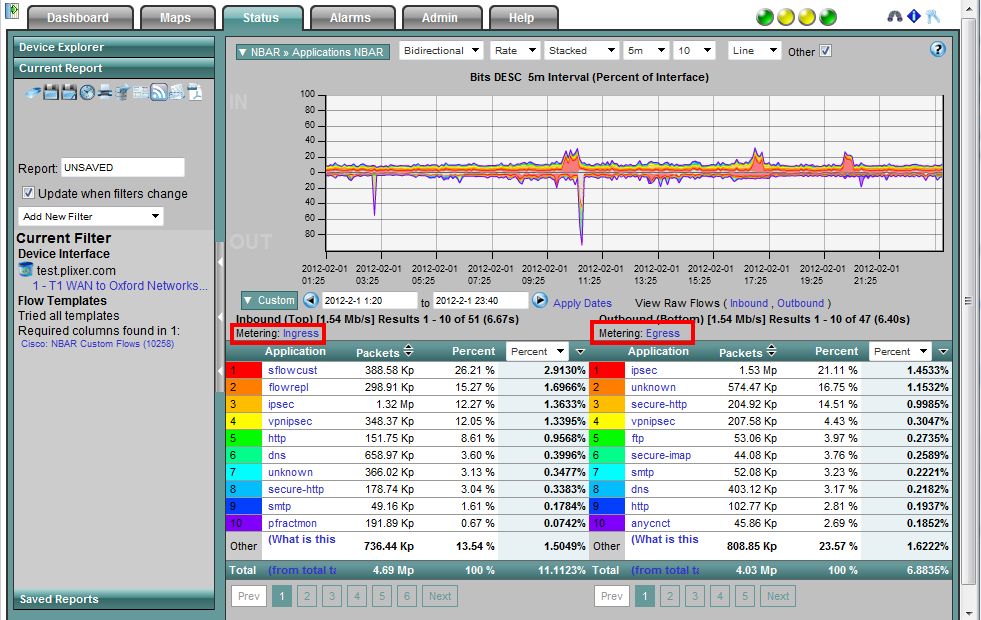Open help with the blue question mark icon
Screen dimensions: 981x620
pos(937,49)
